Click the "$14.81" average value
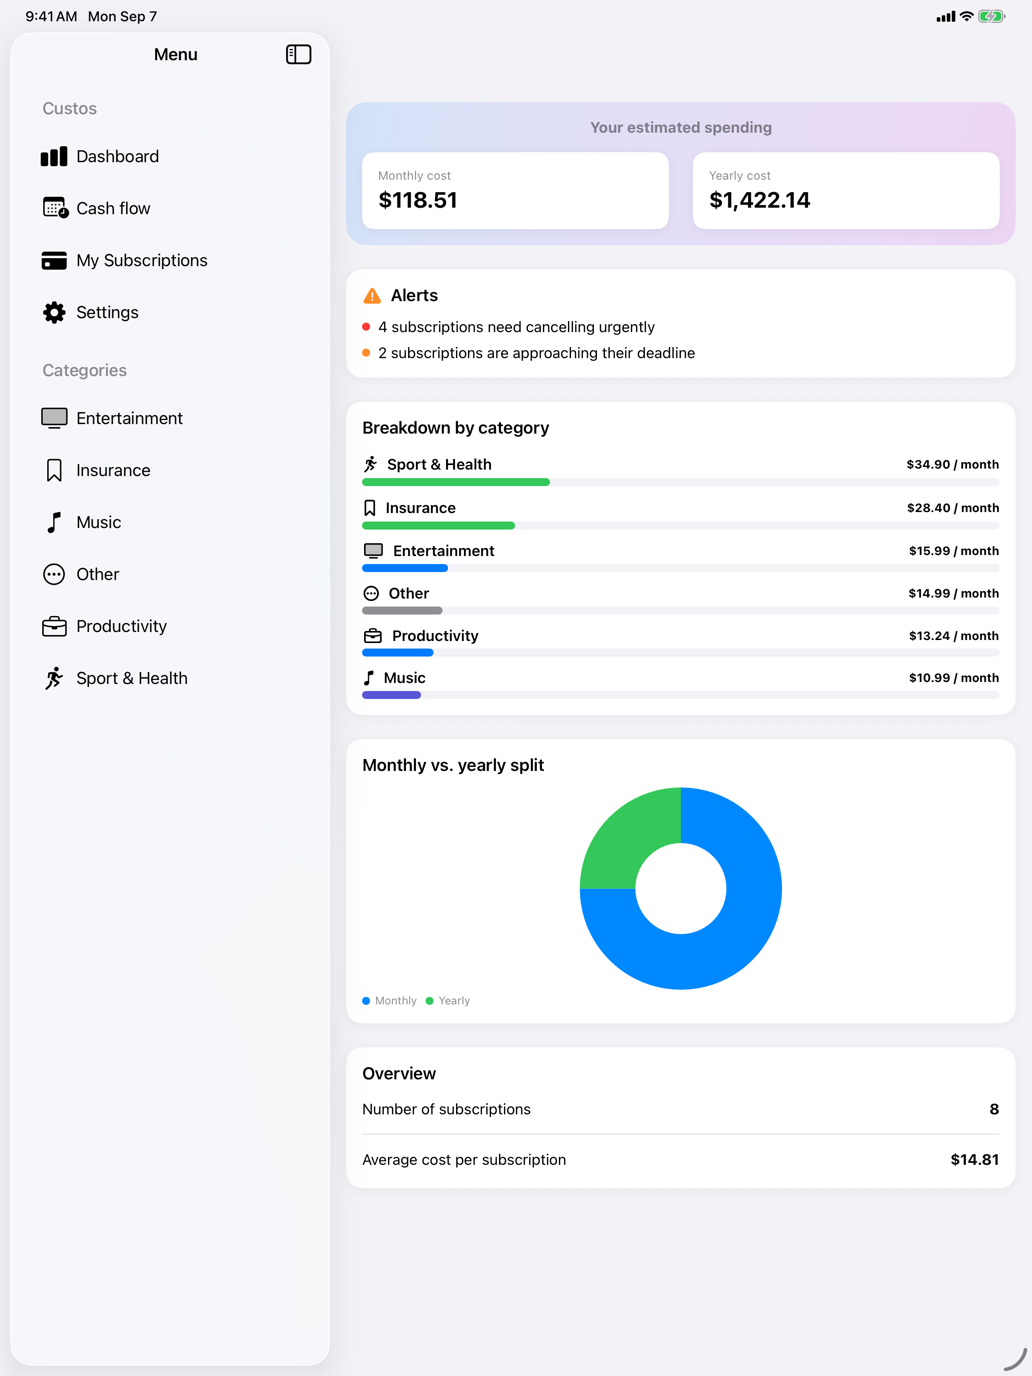Image resolution: width=1032 pixels, height=1376 pixels. click(975, 1160)
